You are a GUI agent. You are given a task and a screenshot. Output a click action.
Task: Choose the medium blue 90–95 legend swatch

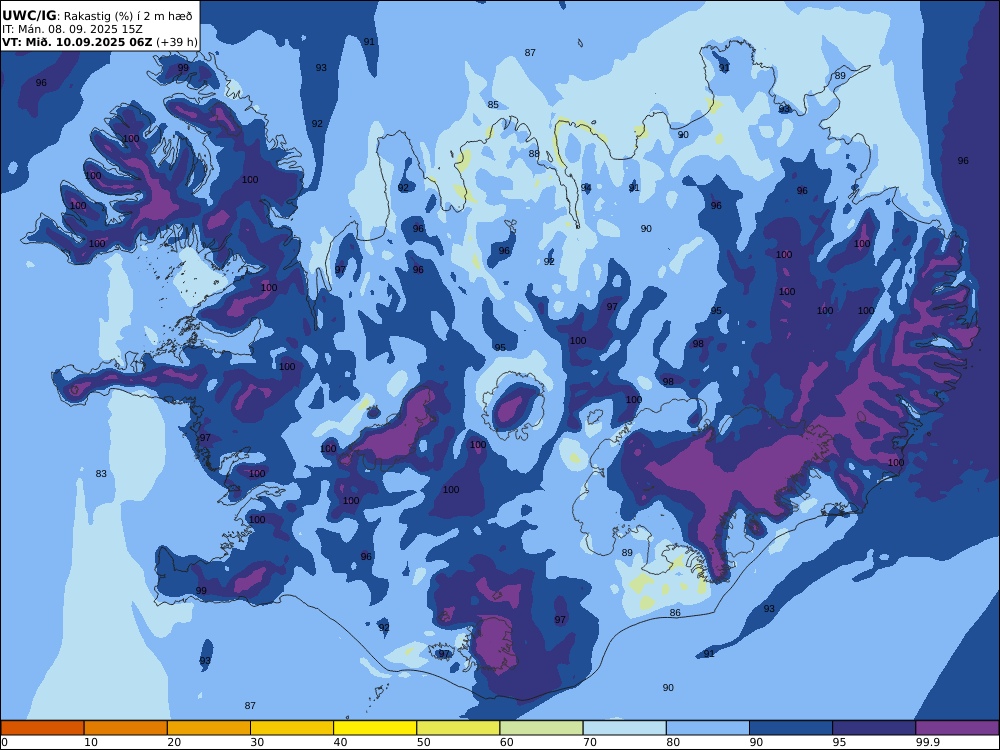click(x=791, y=728)
